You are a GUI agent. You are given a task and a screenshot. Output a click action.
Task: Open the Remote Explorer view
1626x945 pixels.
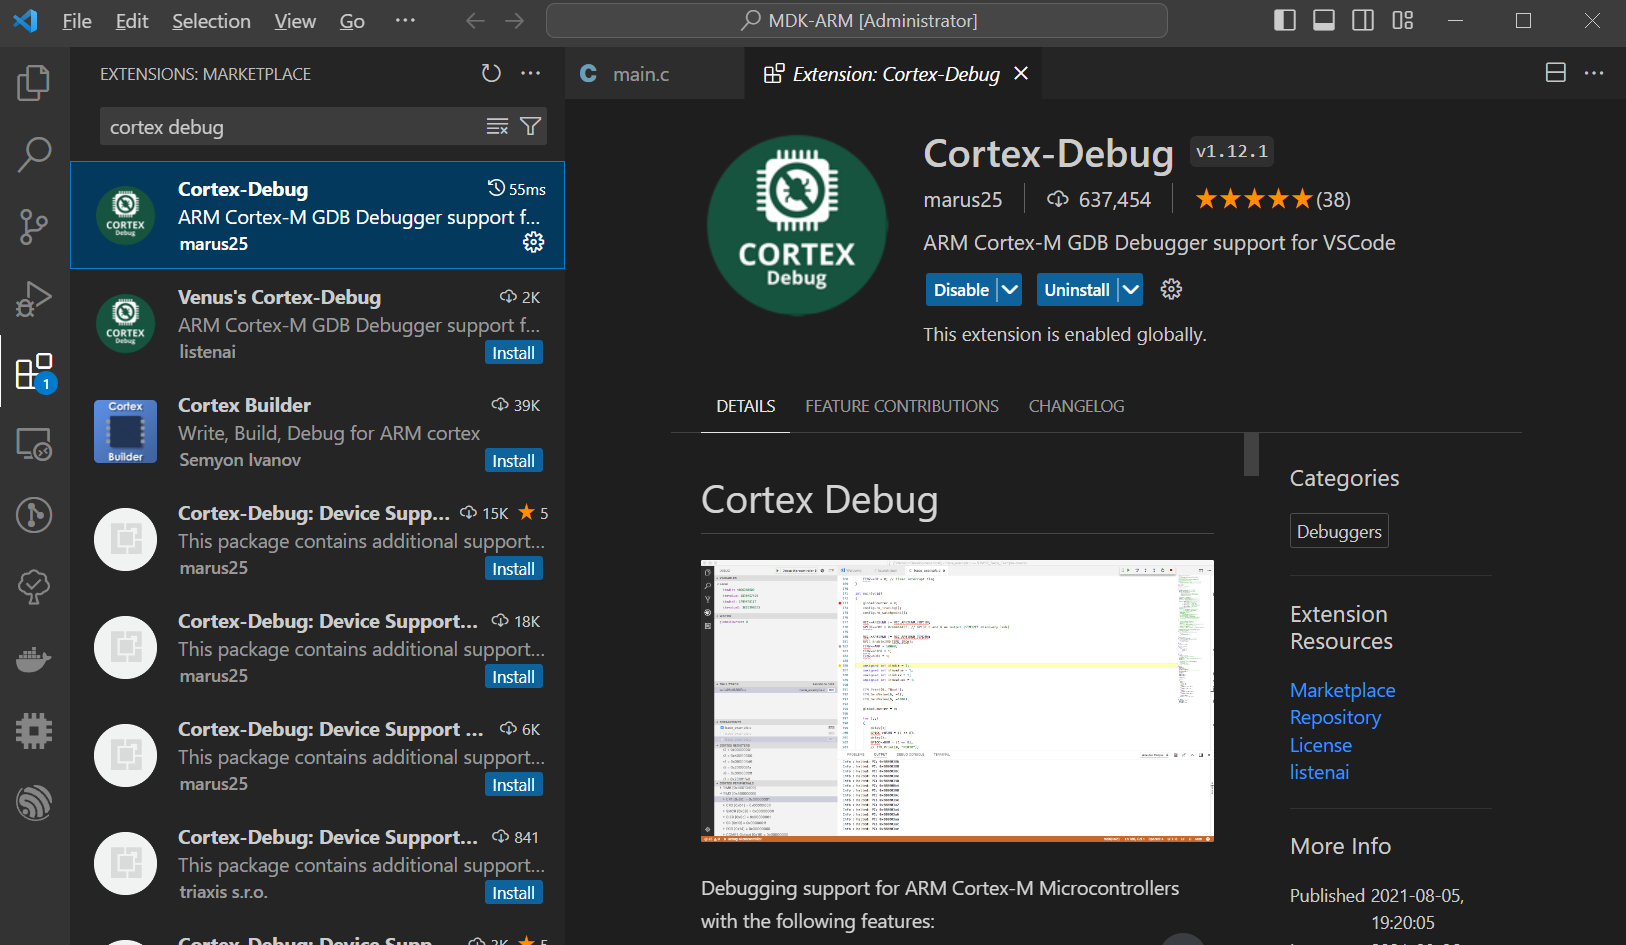[34, 443]
